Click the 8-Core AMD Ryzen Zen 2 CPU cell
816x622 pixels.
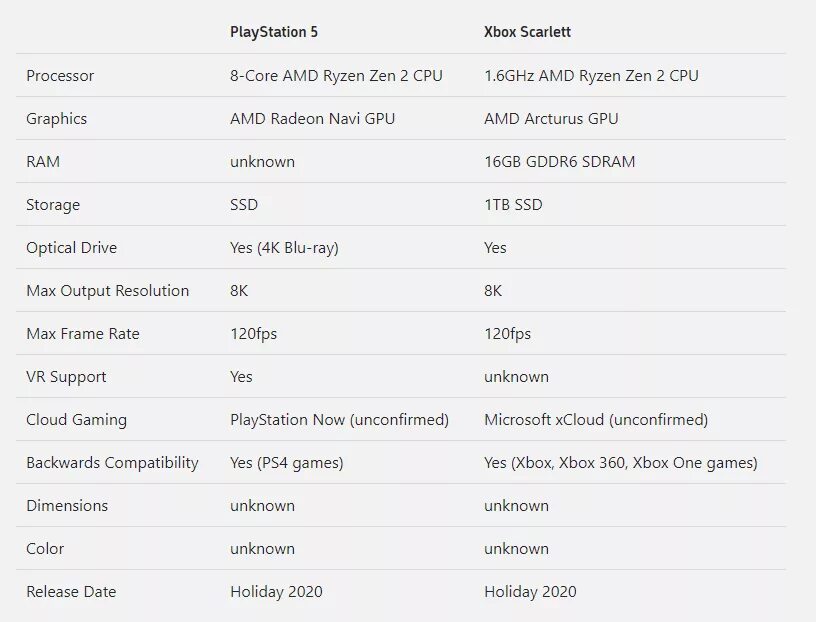(x=336, y=75)
